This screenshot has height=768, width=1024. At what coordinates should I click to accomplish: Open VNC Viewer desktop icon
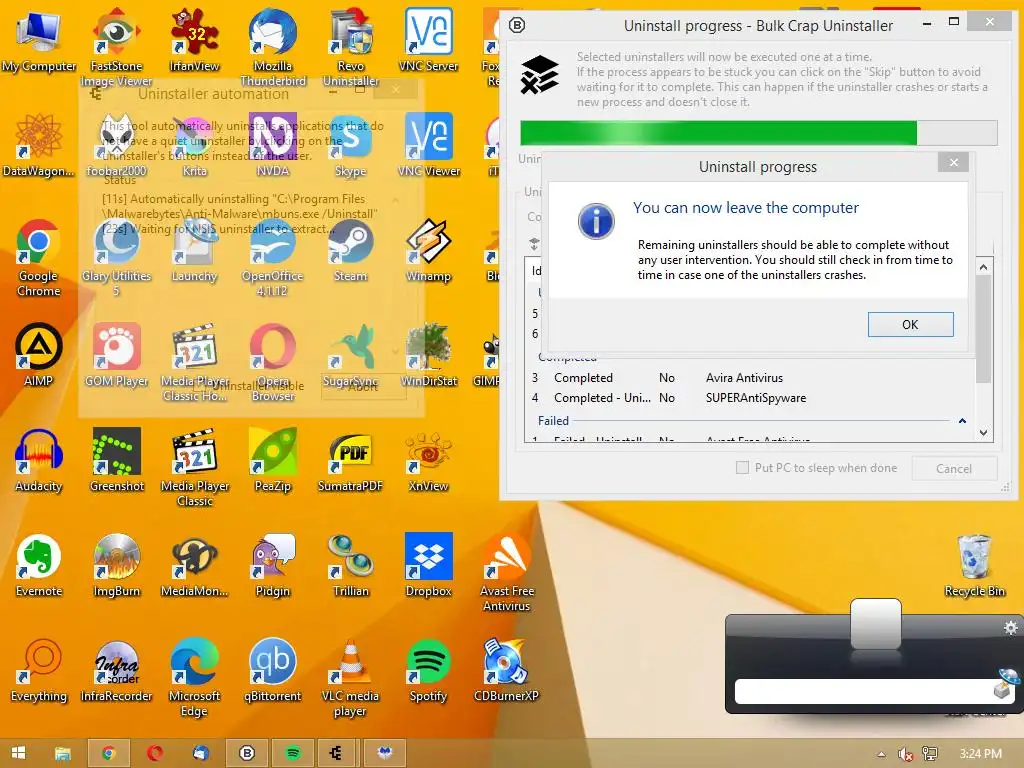click(x=428, y=145)
